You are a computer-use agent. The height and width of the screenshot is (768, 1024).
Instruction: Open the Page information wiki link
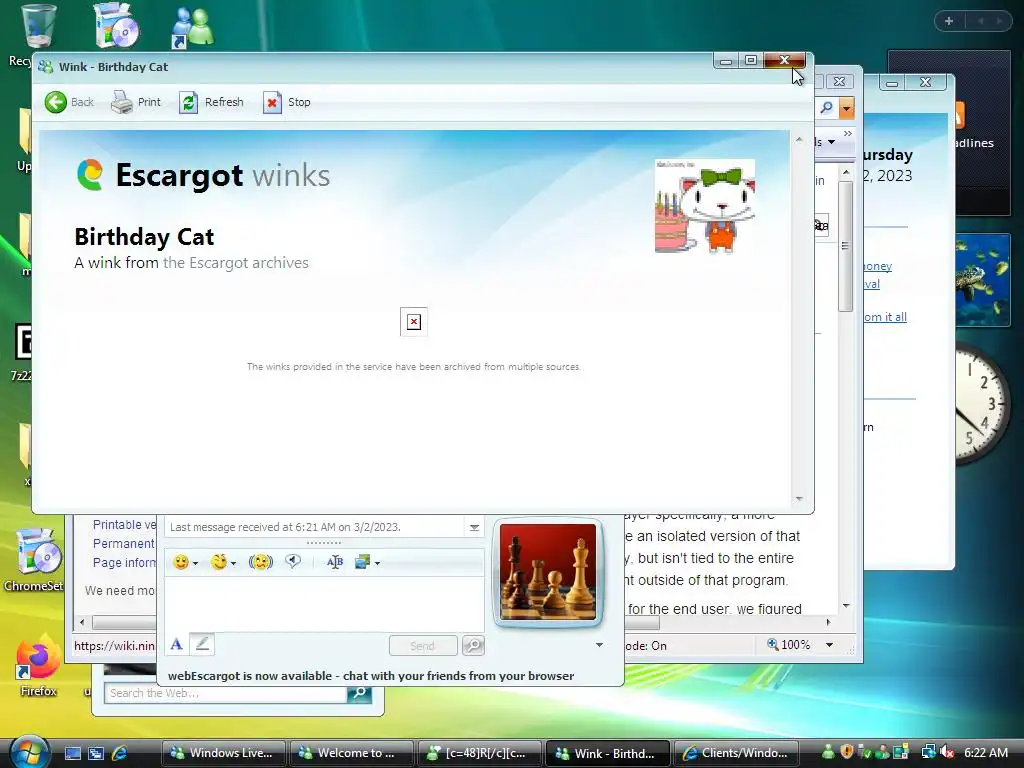124,562
